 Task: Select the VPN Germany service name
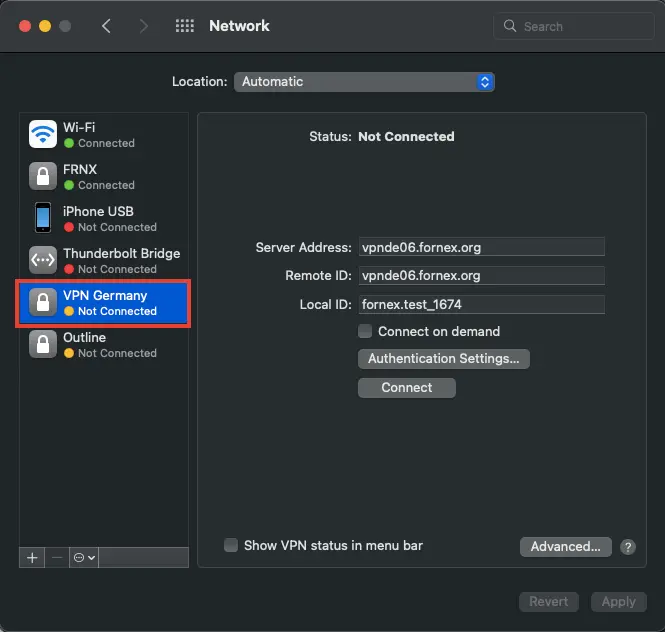(x=105, y=295)
